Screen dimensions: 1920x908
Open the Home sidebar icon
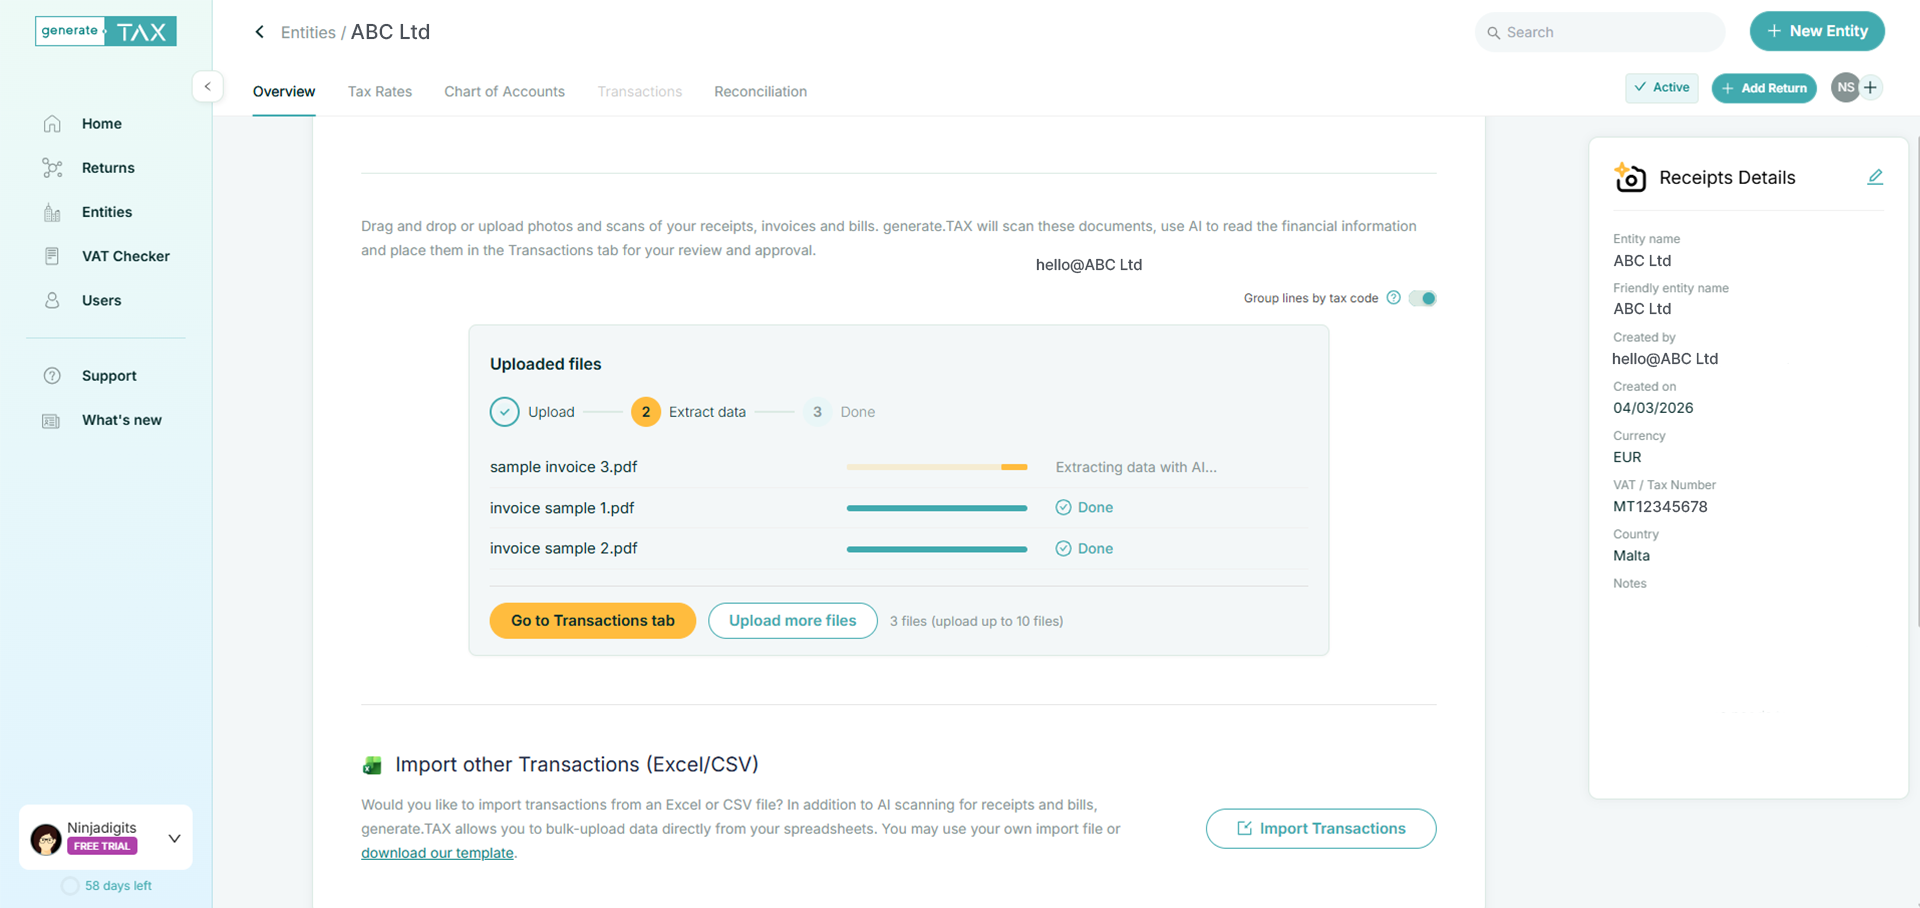tap(52, 123)
